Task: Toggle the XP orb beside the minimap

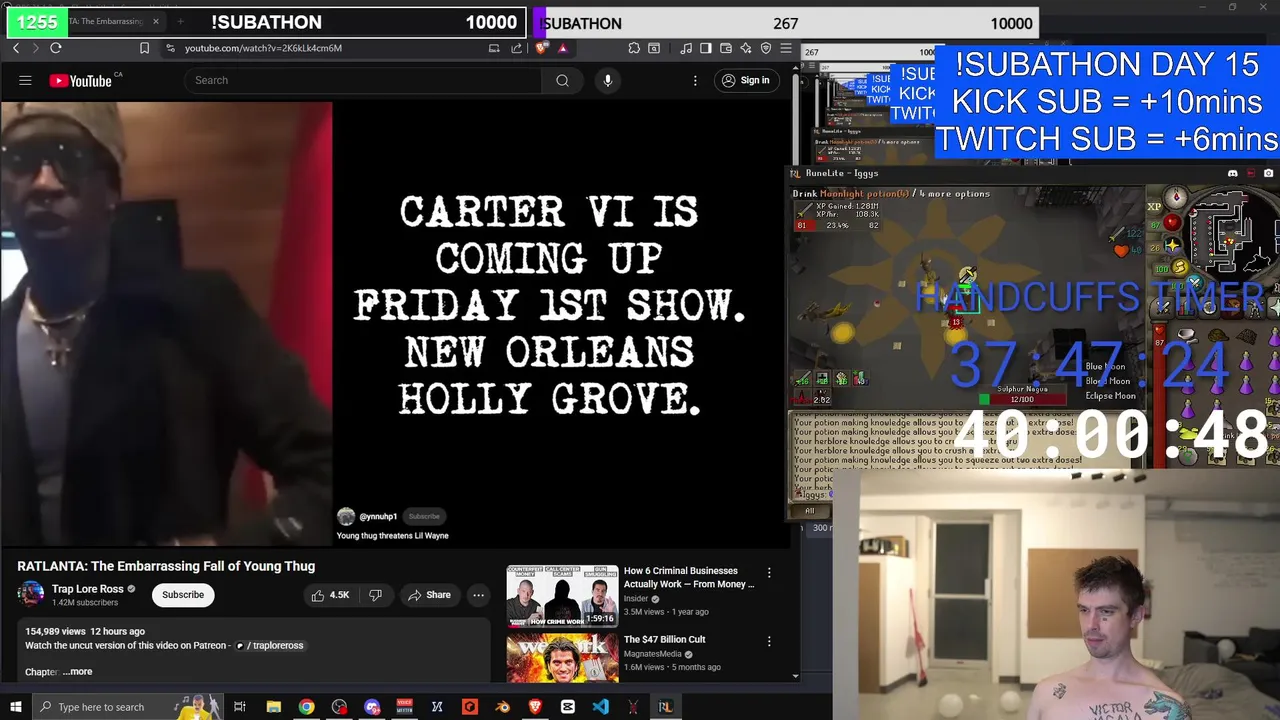Action: pyautogui.click(x=1154, y=207)
